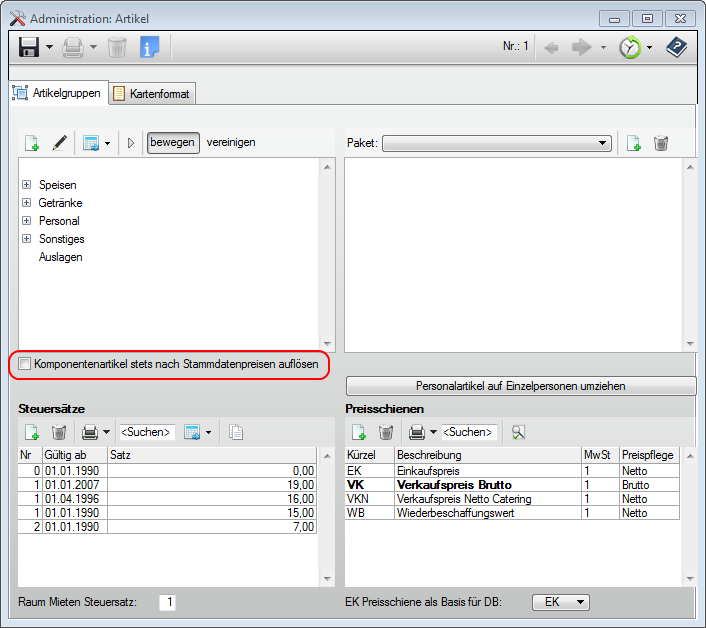The width and height of the screenshot is (706, 628).
Task: Click the help book icon in the top right
Action: 676,47
